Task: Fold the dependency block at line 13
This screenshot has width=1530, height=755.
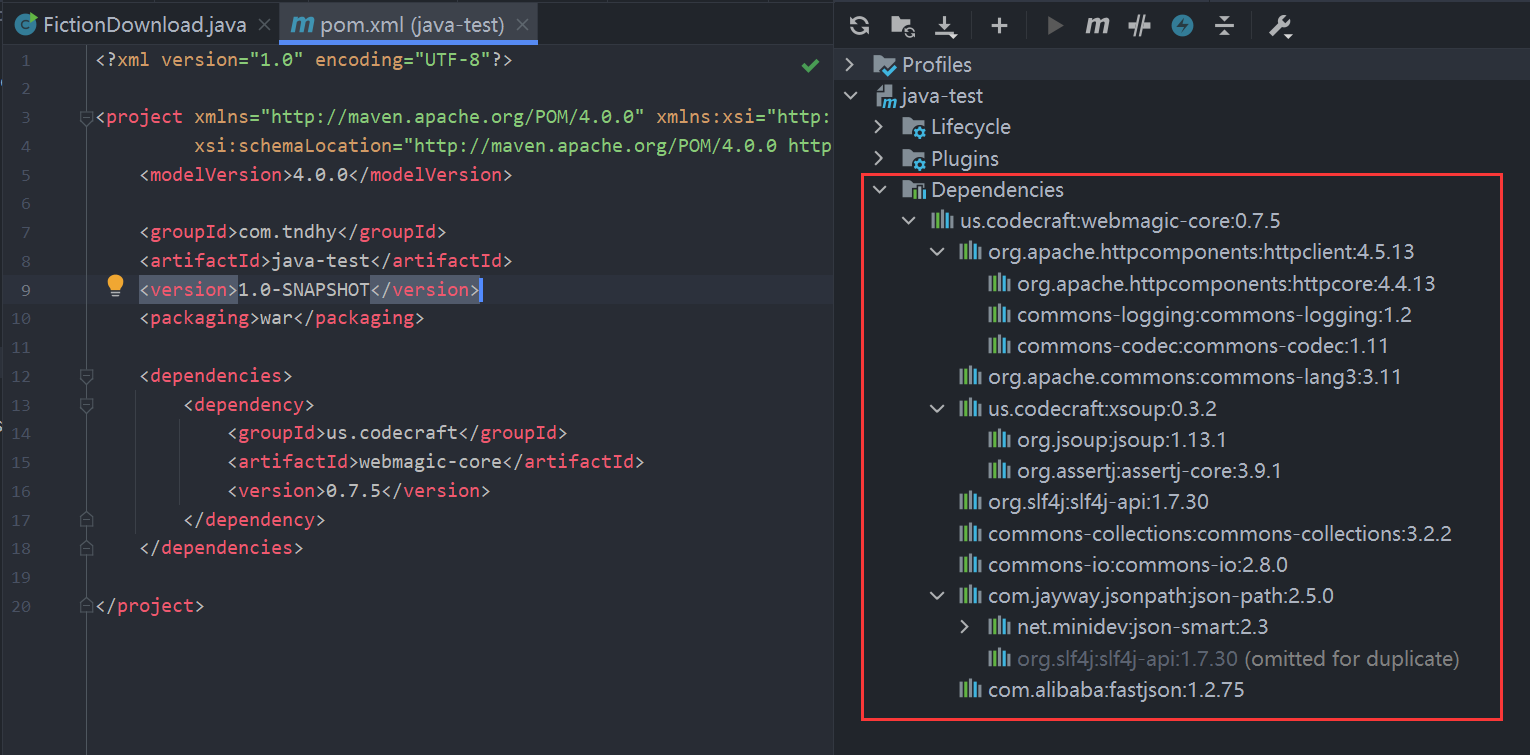Action: (86, 405)
